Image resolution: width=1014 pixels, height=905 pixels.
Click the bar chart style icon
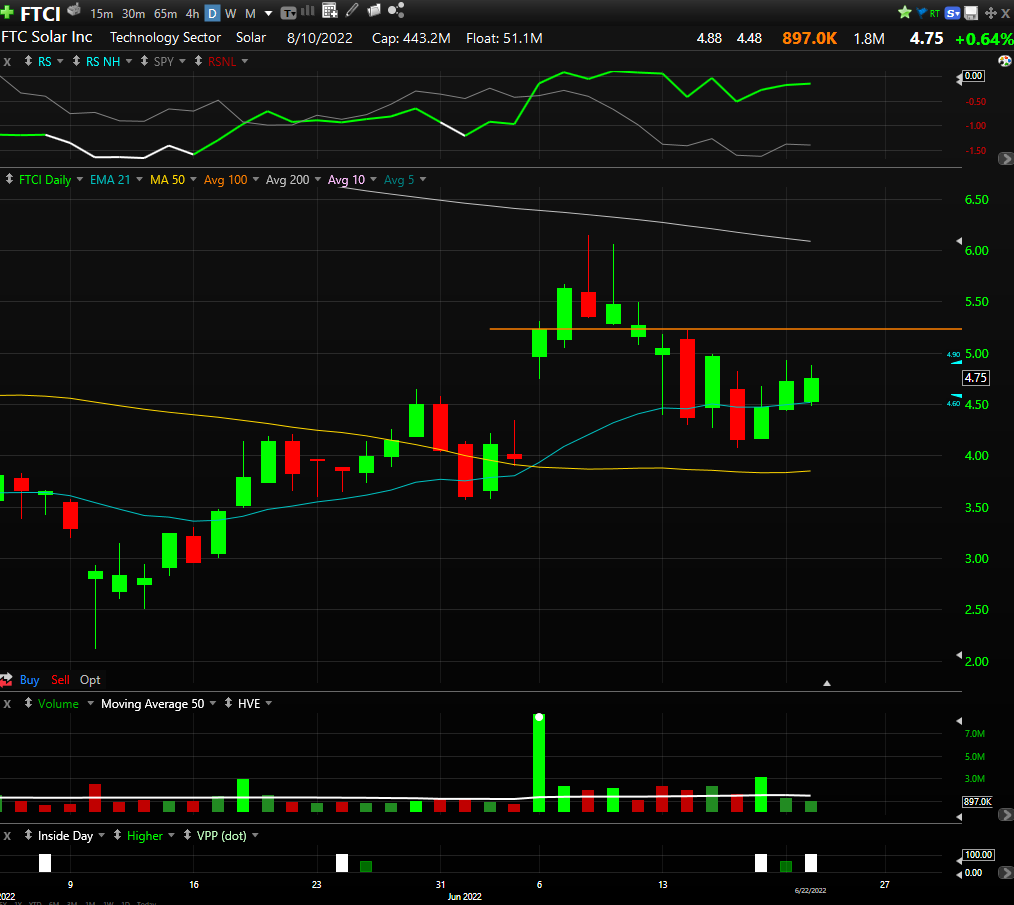click(307, 11)
